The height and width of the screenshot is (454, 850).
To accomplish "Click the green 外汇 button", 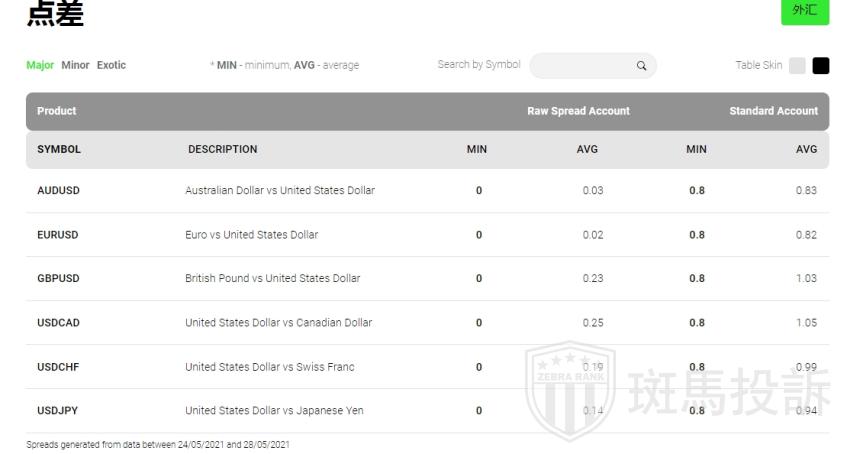I will tap(804, 10).
